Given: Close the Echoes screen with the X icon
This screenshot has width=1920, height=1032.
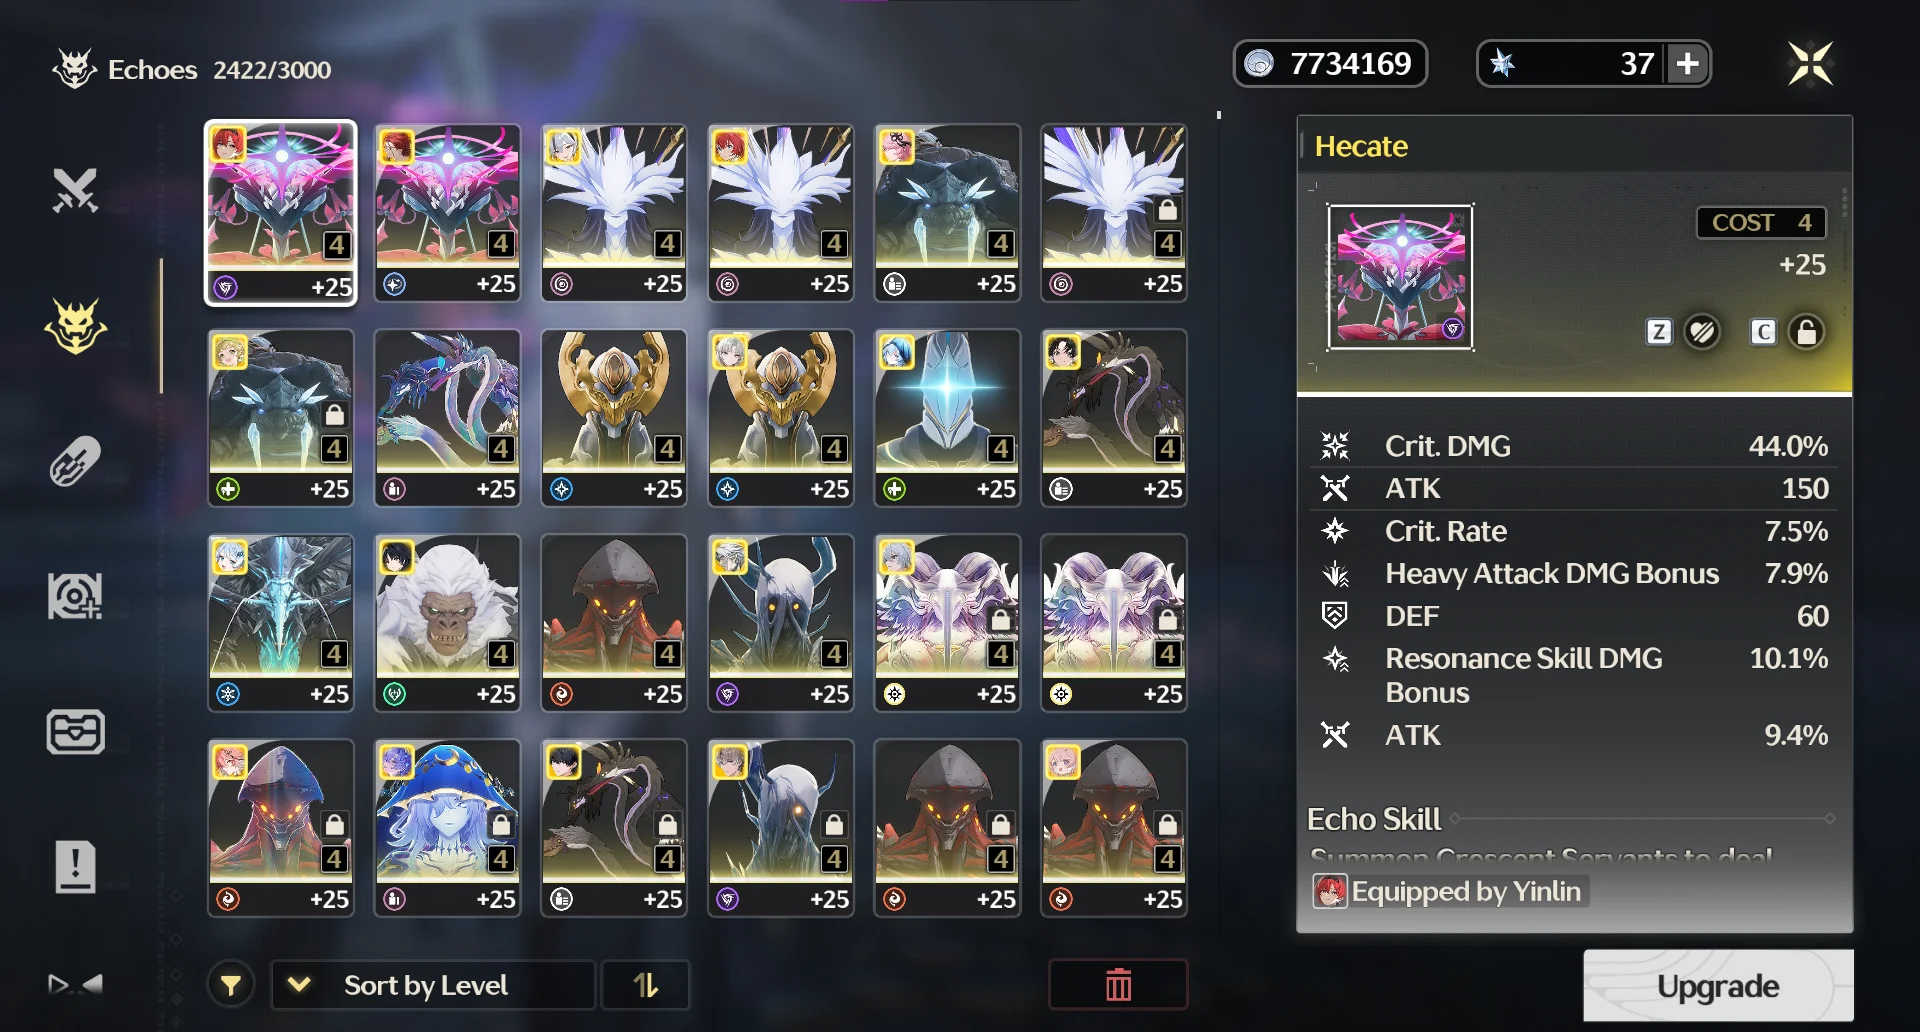Looking at the screenshot, I should (x=1811, y=64).
